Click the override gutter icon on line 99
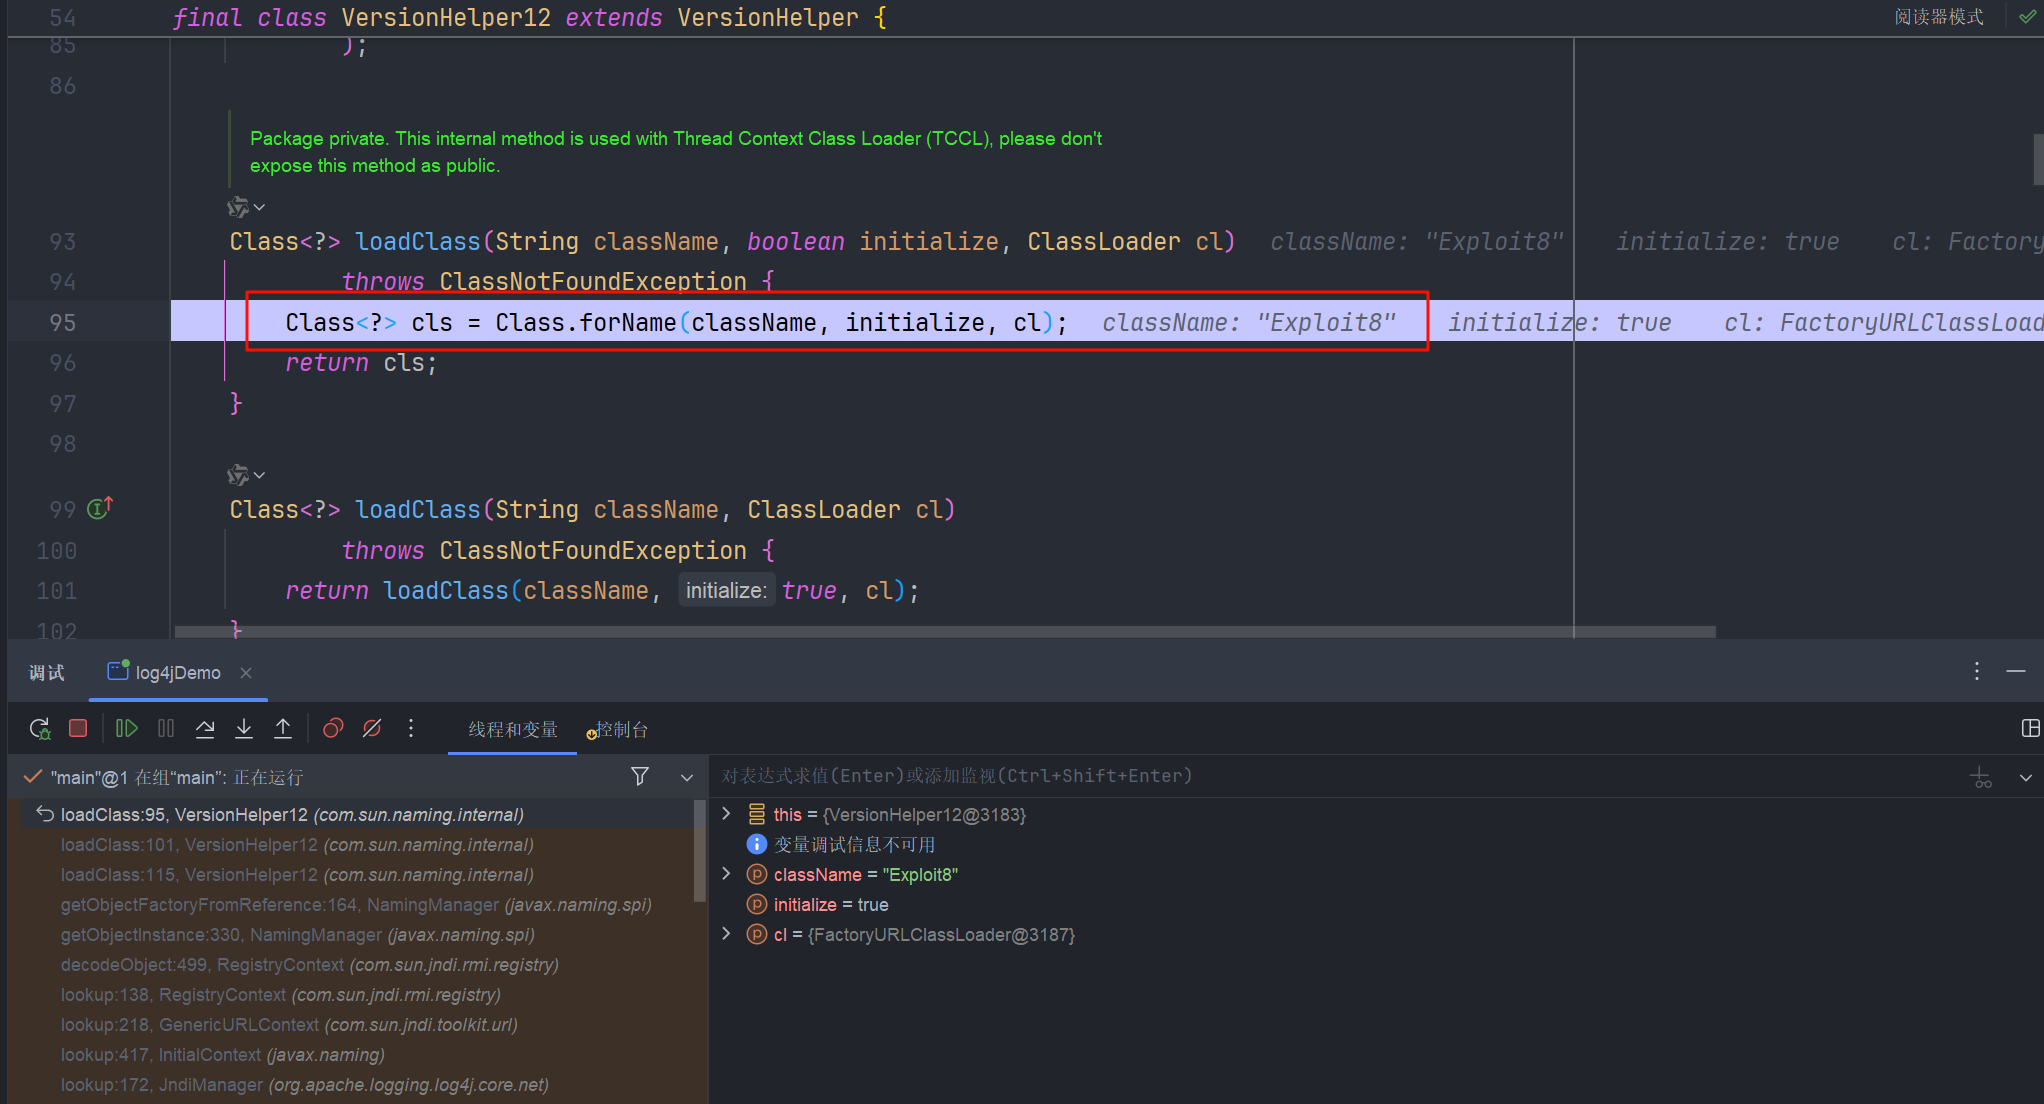 (100, 508)
